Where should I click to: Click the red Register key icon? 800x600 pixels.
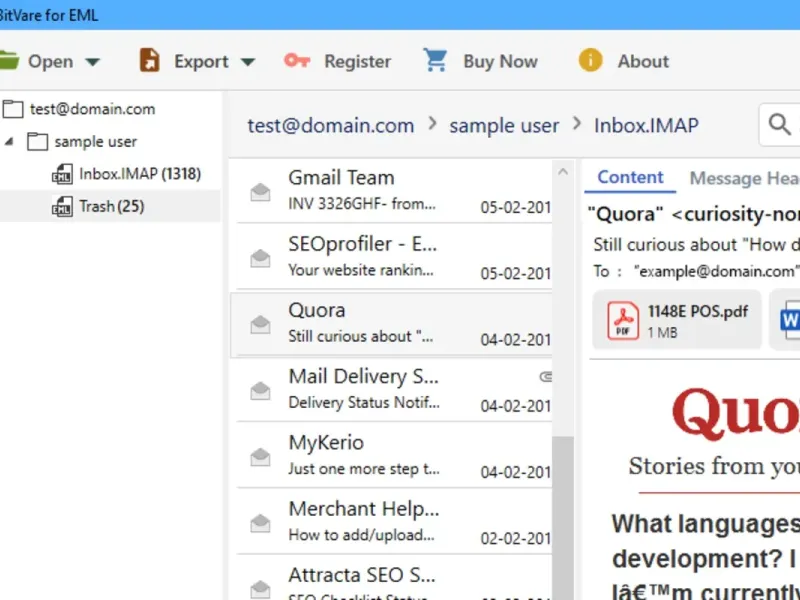click(x=297, y=61)
